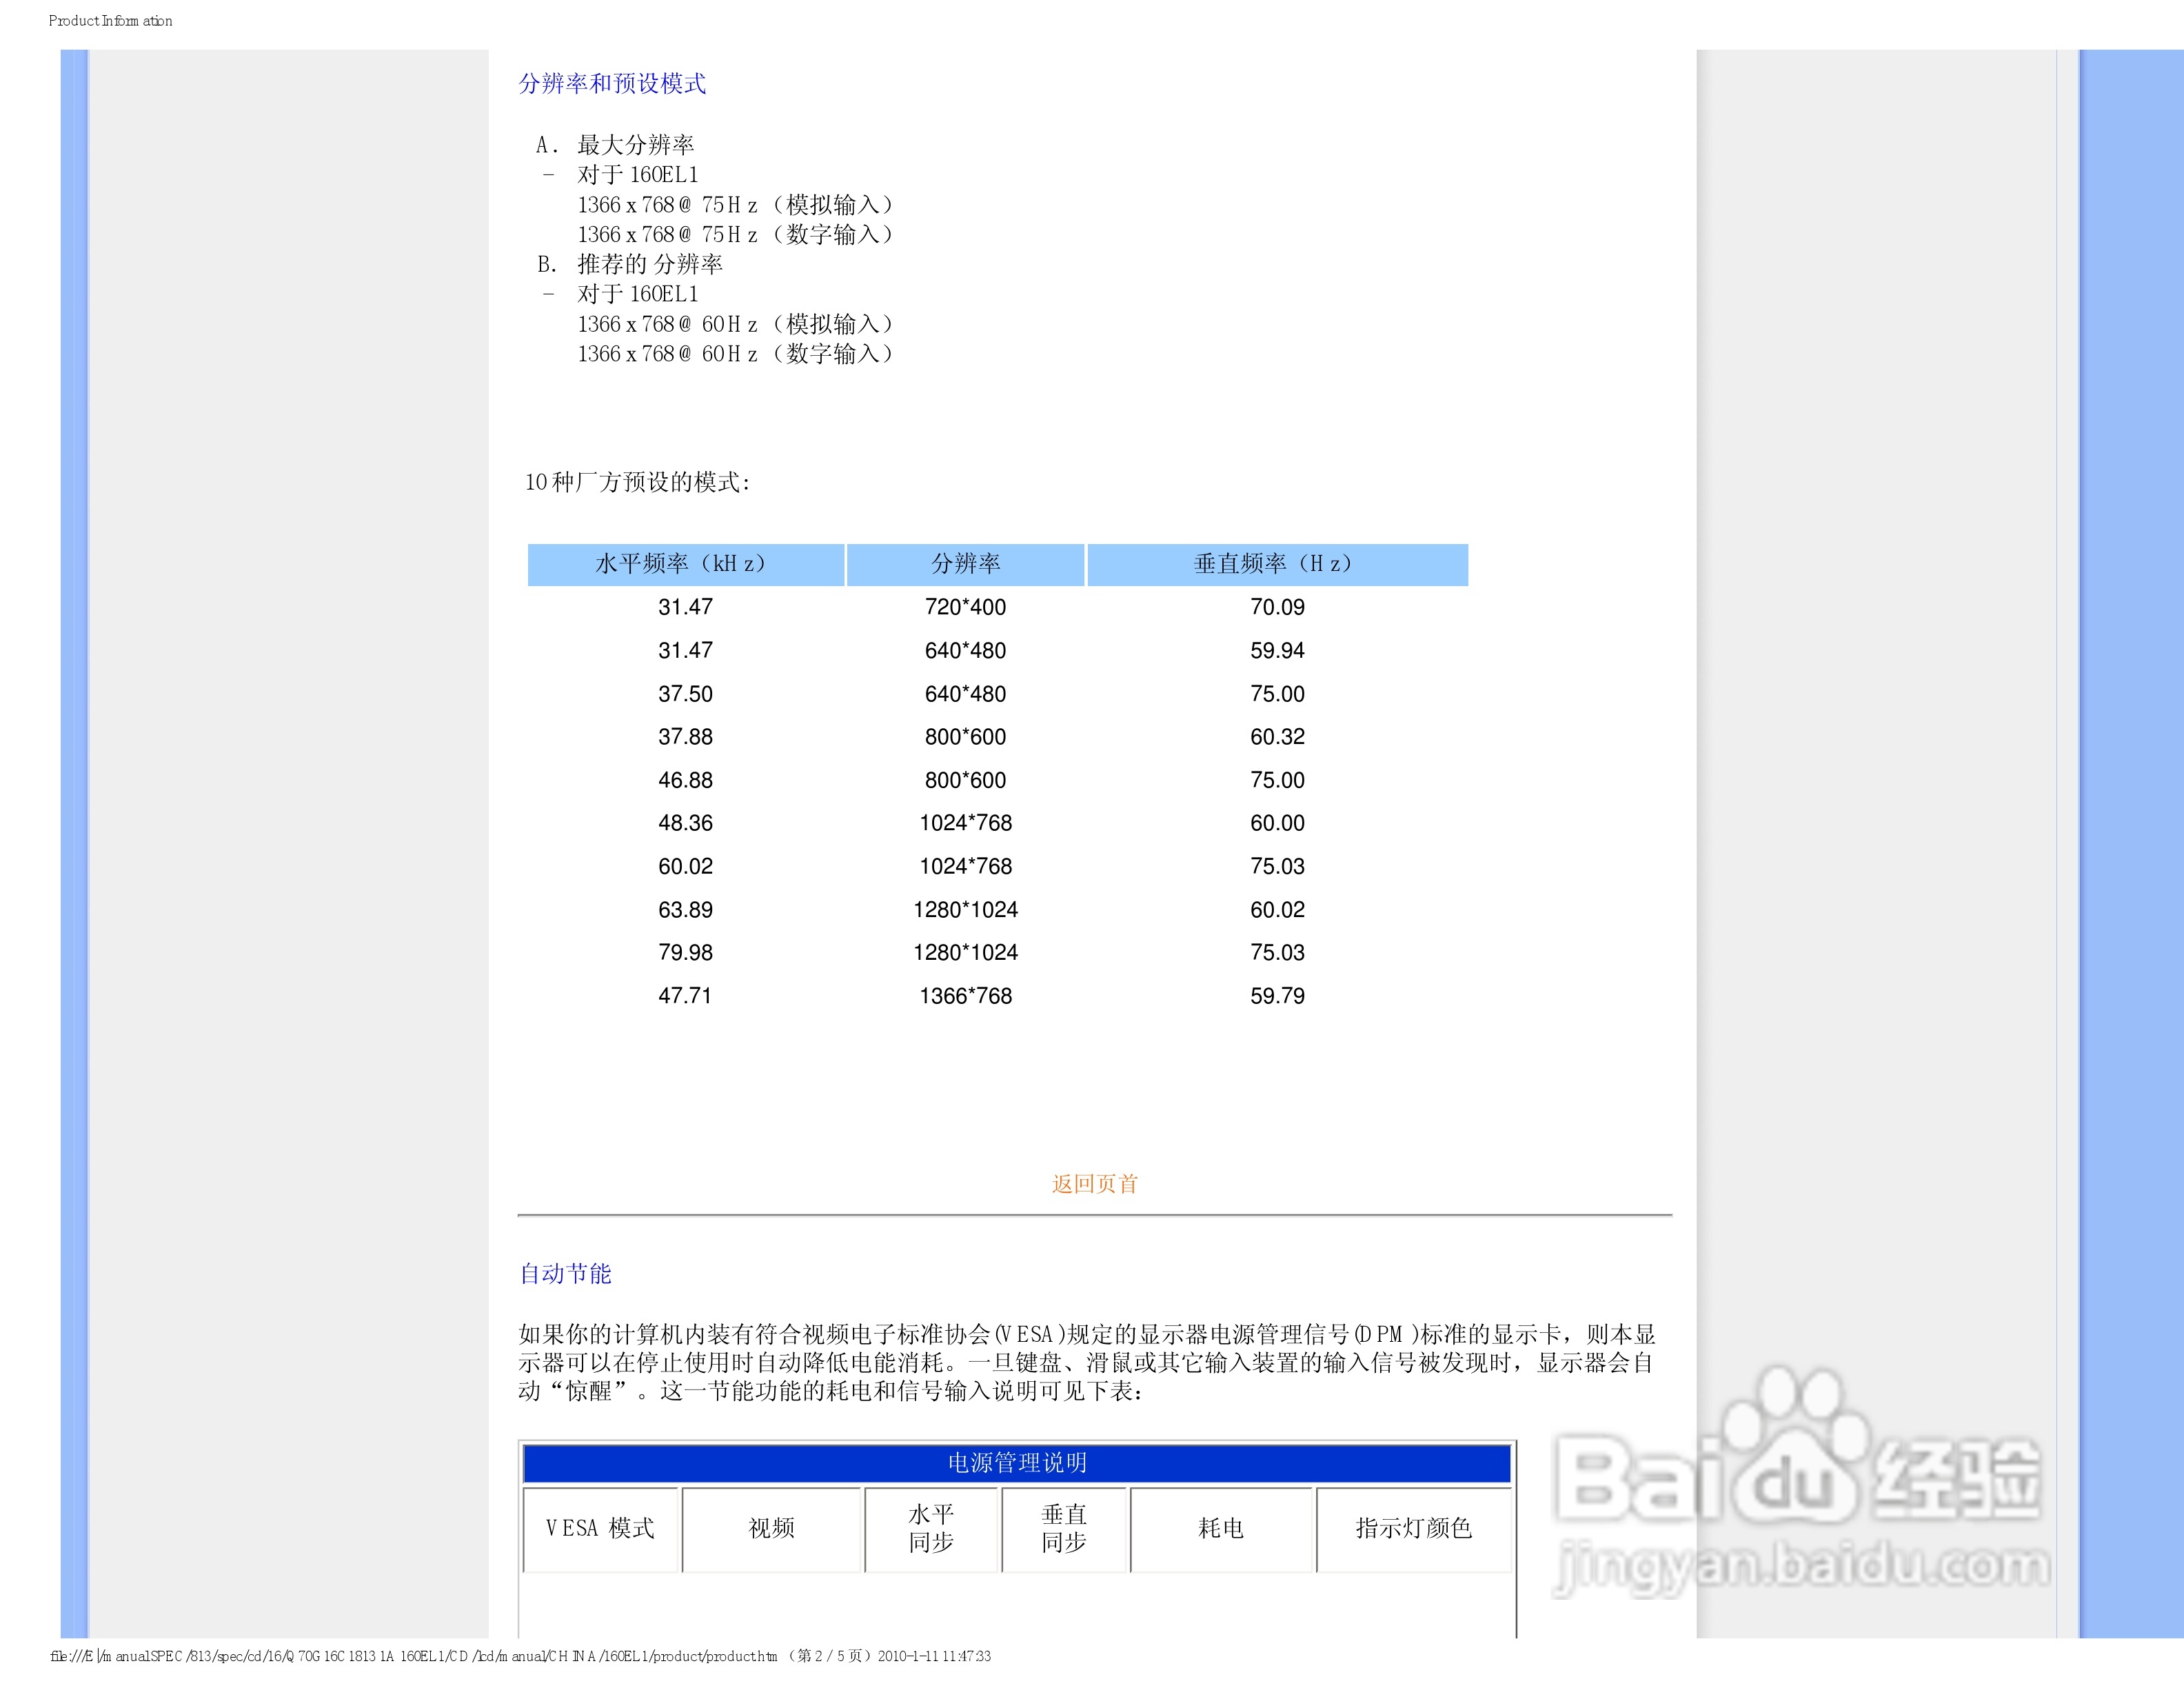Click the 1366*768 resolution table cell
The height and width of the screenshot is (1688, 2184).
965,996
